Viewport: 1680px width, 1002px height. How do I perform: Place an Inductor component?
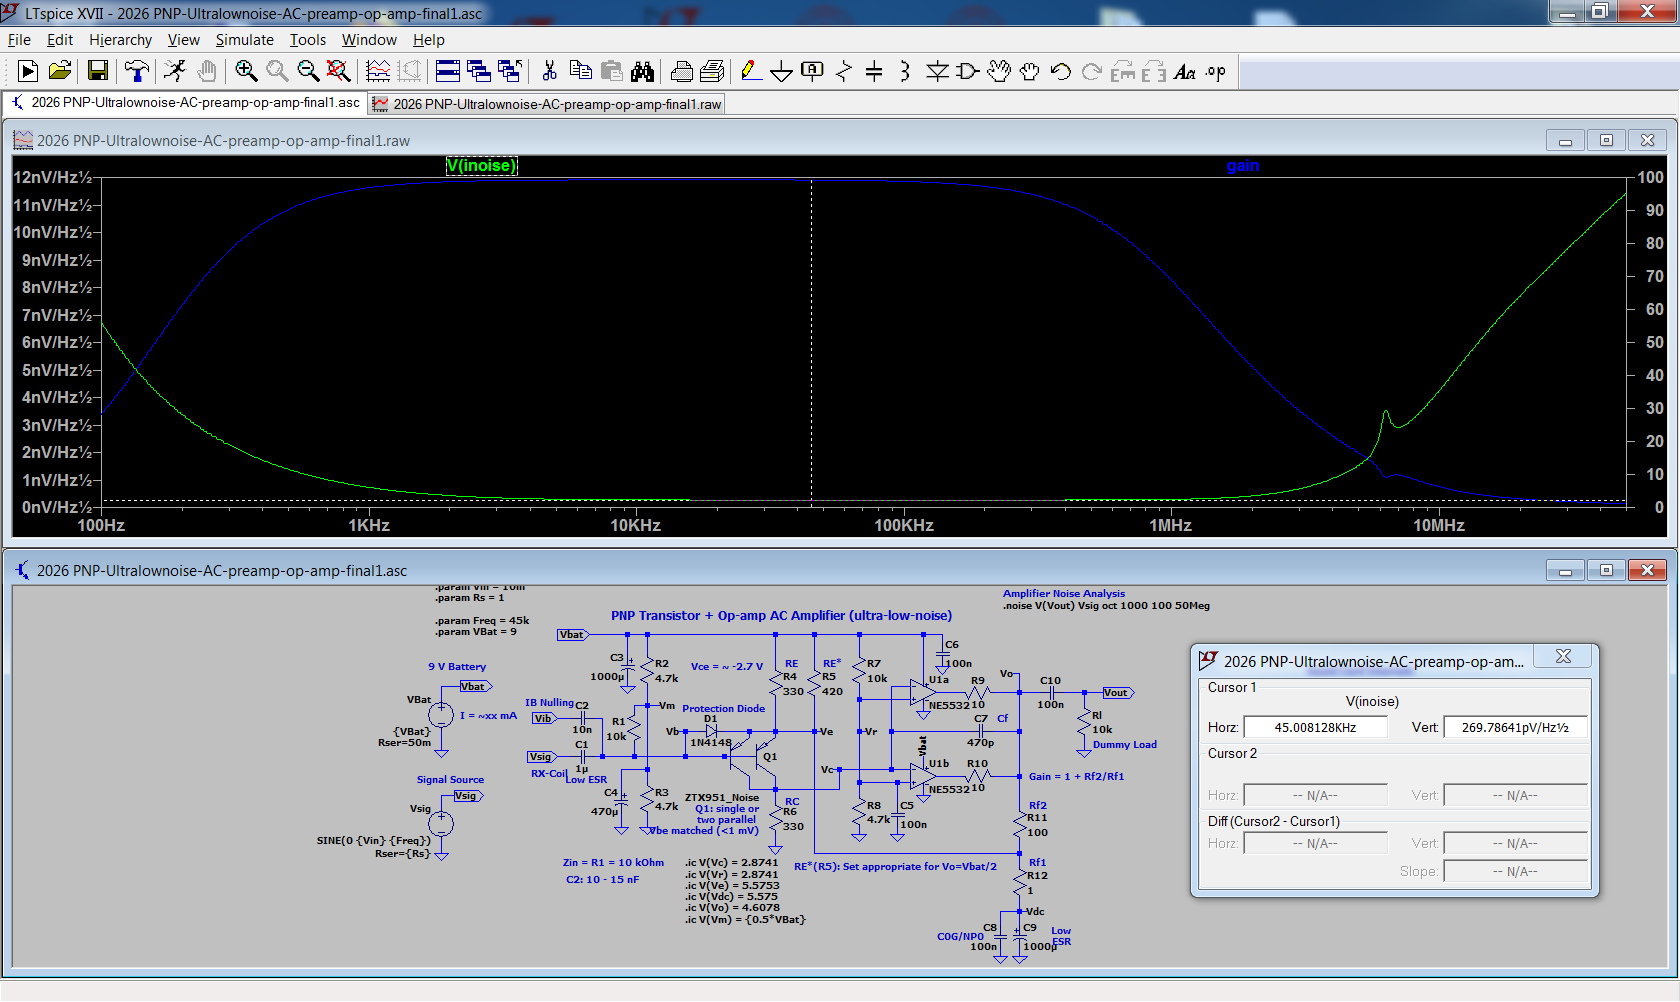[905, 71]
